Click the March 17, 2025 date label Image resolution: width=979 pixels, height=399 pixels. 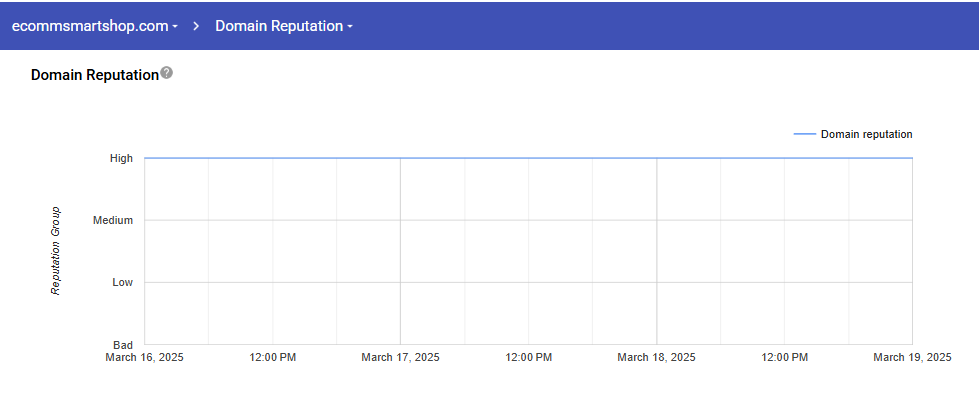[x=400, y=358]
